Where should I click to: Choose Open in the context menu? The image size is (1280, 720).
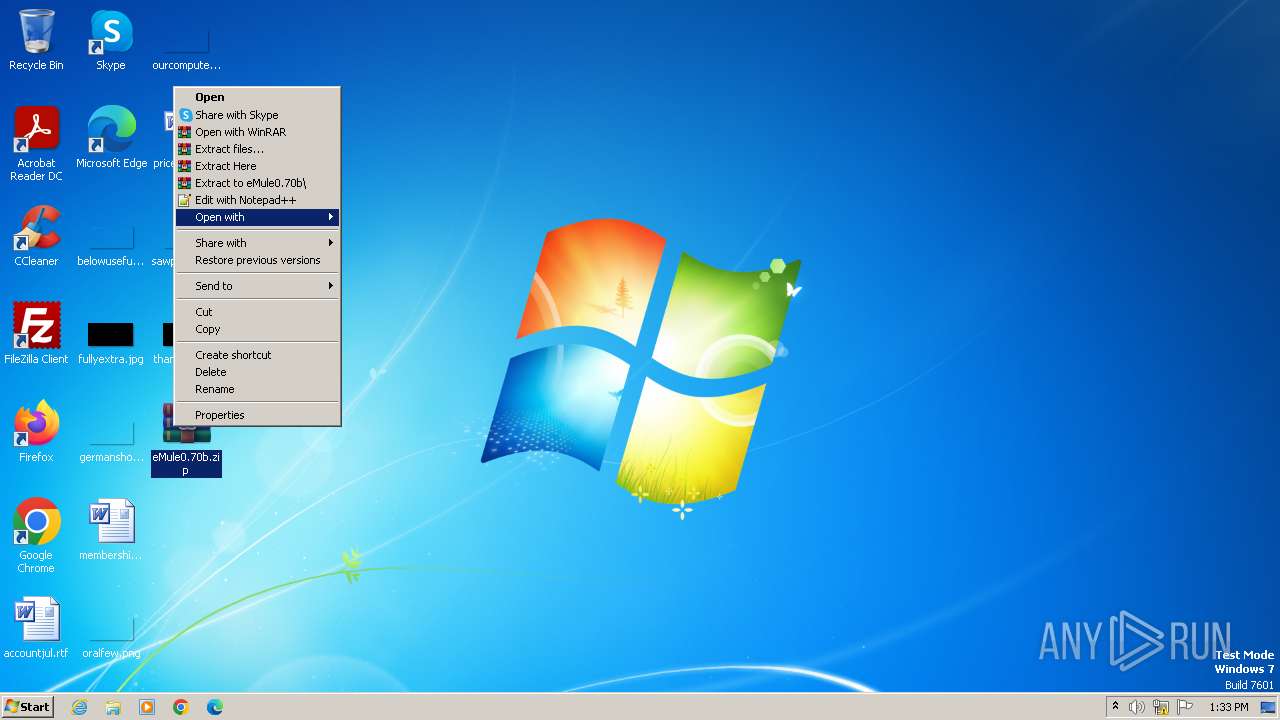[258, 97]
